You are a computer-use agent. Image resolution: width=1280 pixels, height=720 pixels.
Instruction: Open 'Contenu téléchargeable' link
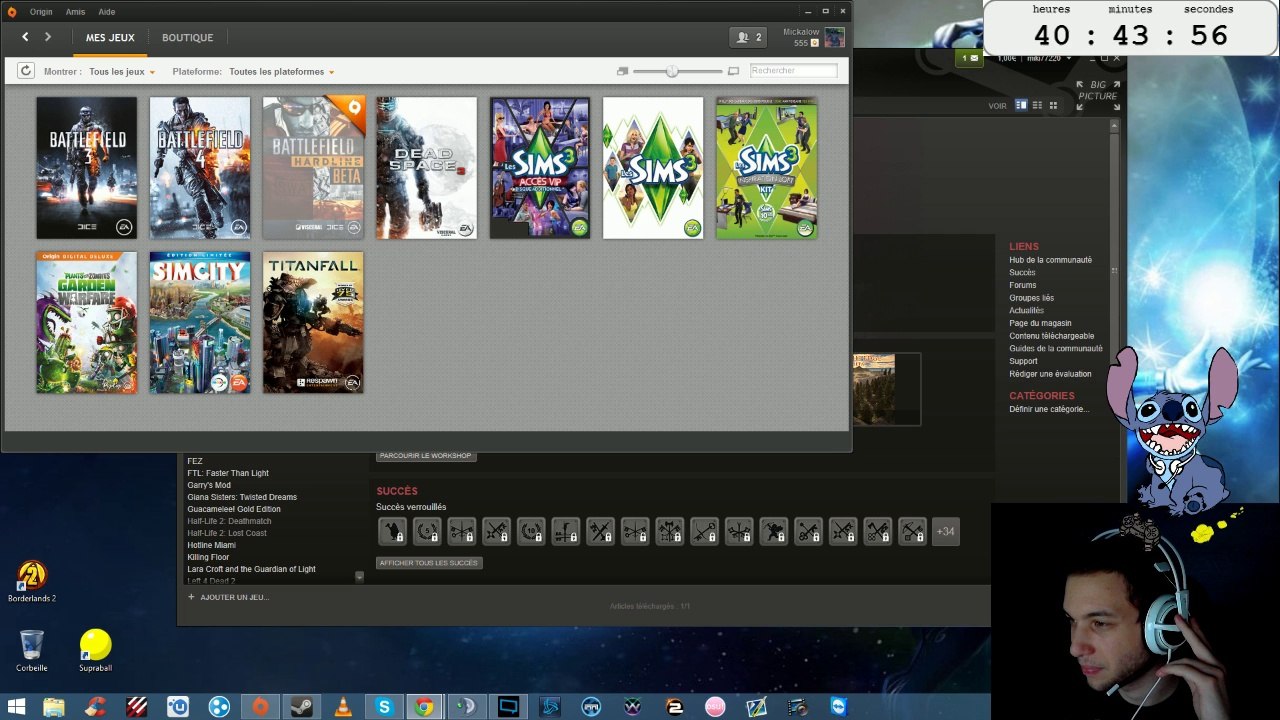pyautogui.click(x=1052, y=336)
